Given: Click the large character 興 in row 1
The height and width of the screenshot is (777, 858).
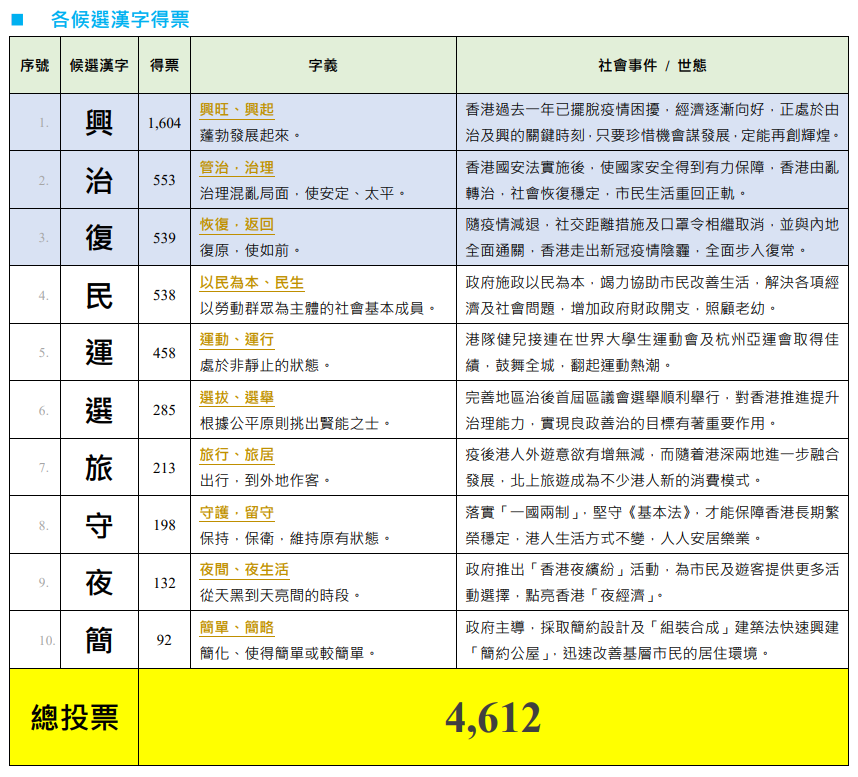Looking at the screenshot, I should coord(99,122).
